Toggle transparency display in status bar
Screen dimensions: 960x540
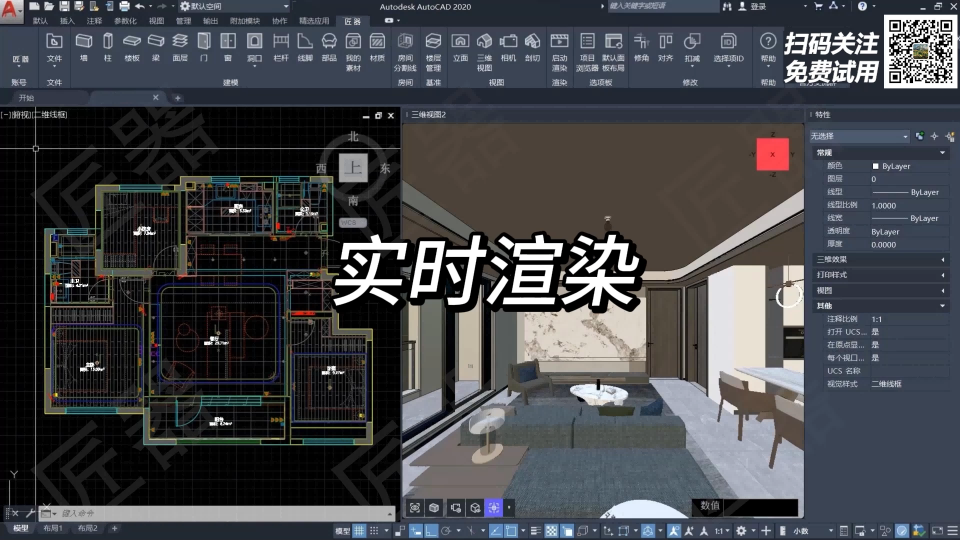[x=551, y=531]
